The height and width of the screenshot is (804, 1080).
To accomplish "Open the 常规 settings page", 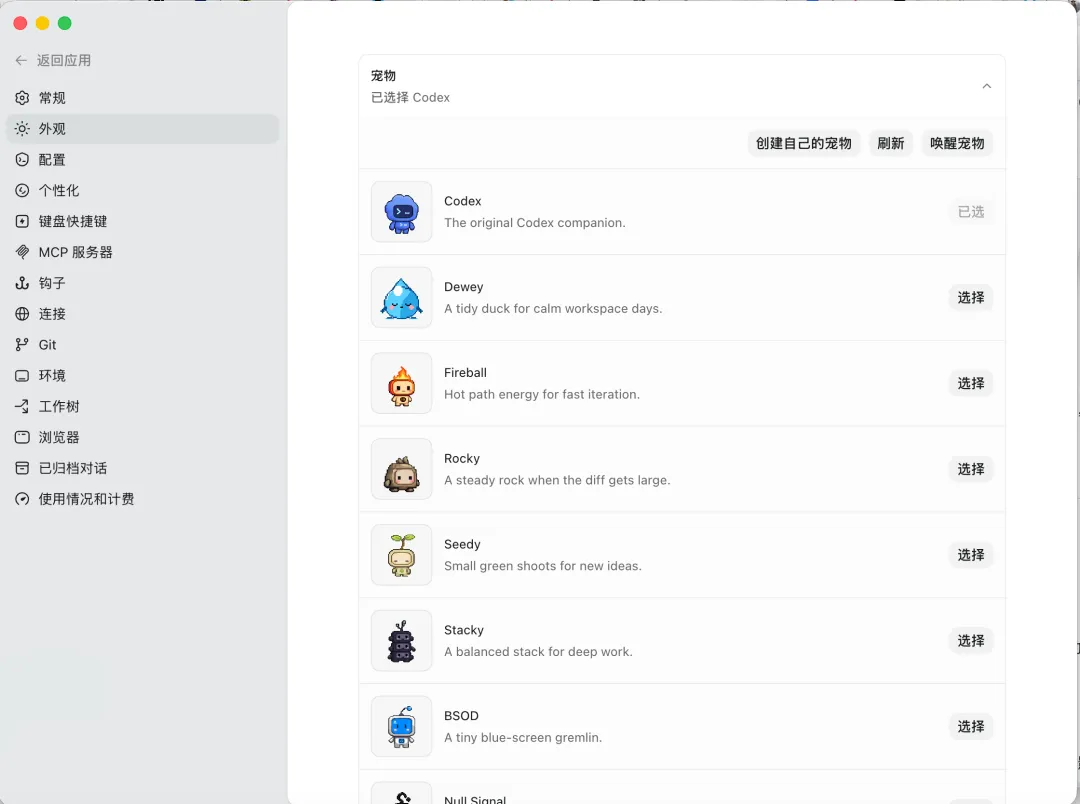I will [143, 98].
